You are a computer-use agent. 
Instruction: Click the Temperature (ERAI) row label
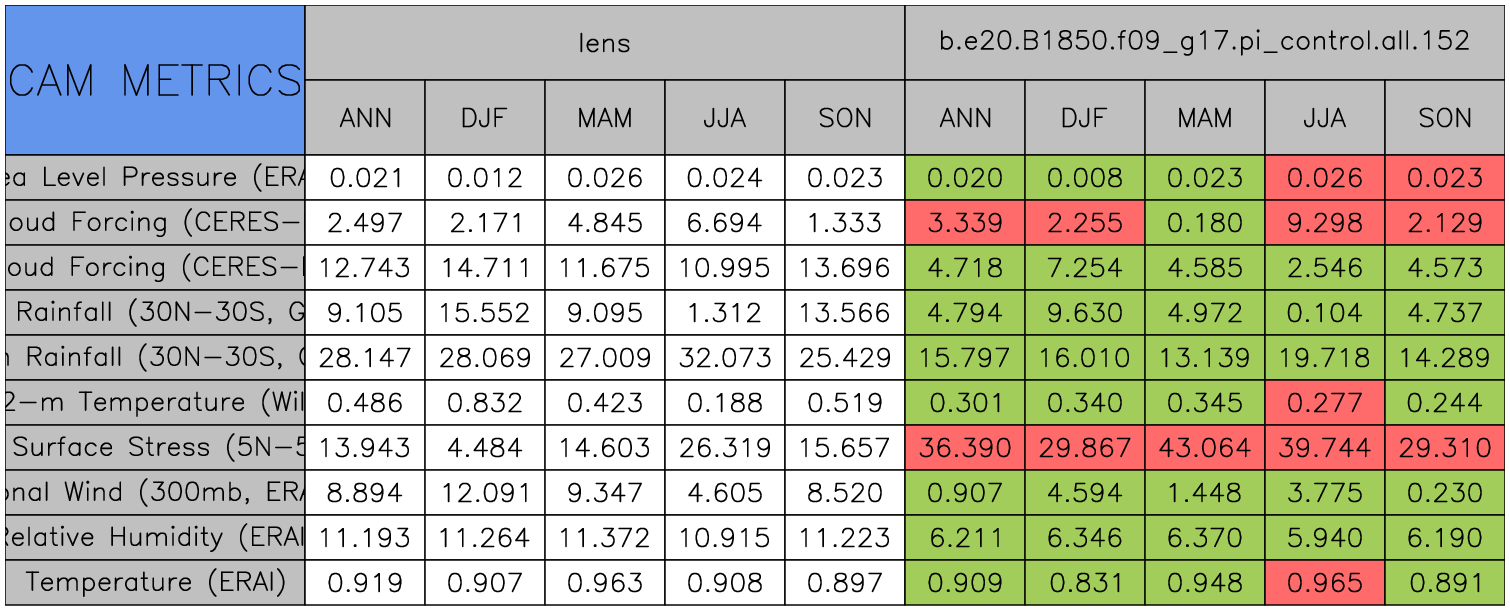[x=155, y=582]
